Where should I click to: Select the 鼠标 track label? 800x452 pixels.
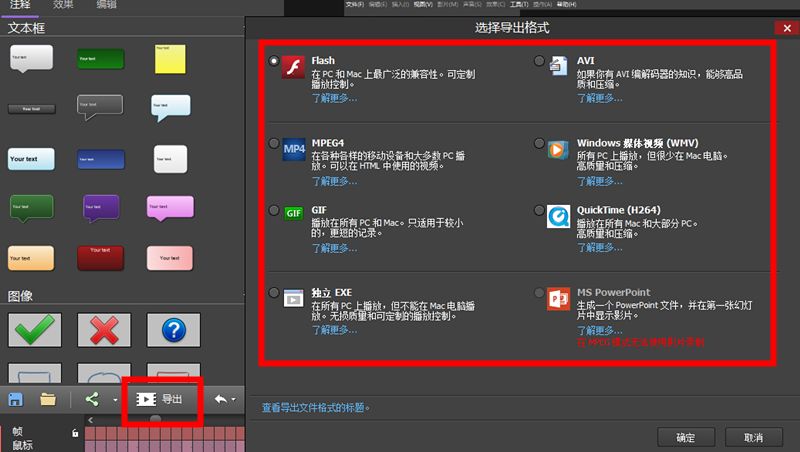[x=22, y=445]
